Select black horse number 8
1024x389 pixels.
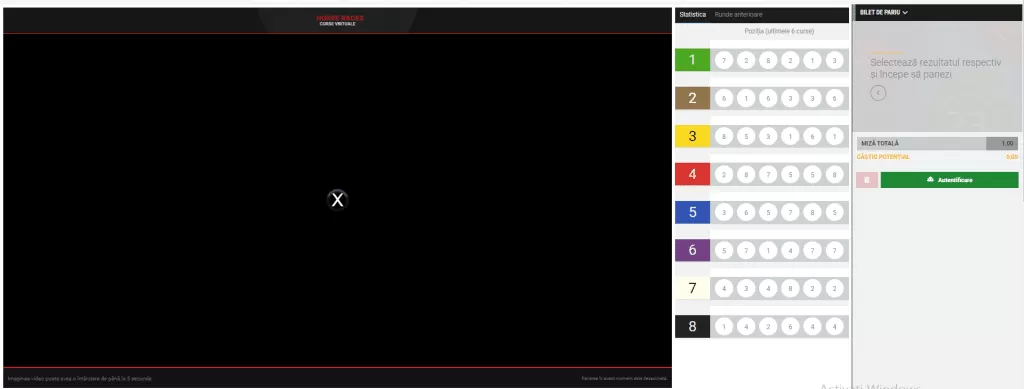click(692, 326)
